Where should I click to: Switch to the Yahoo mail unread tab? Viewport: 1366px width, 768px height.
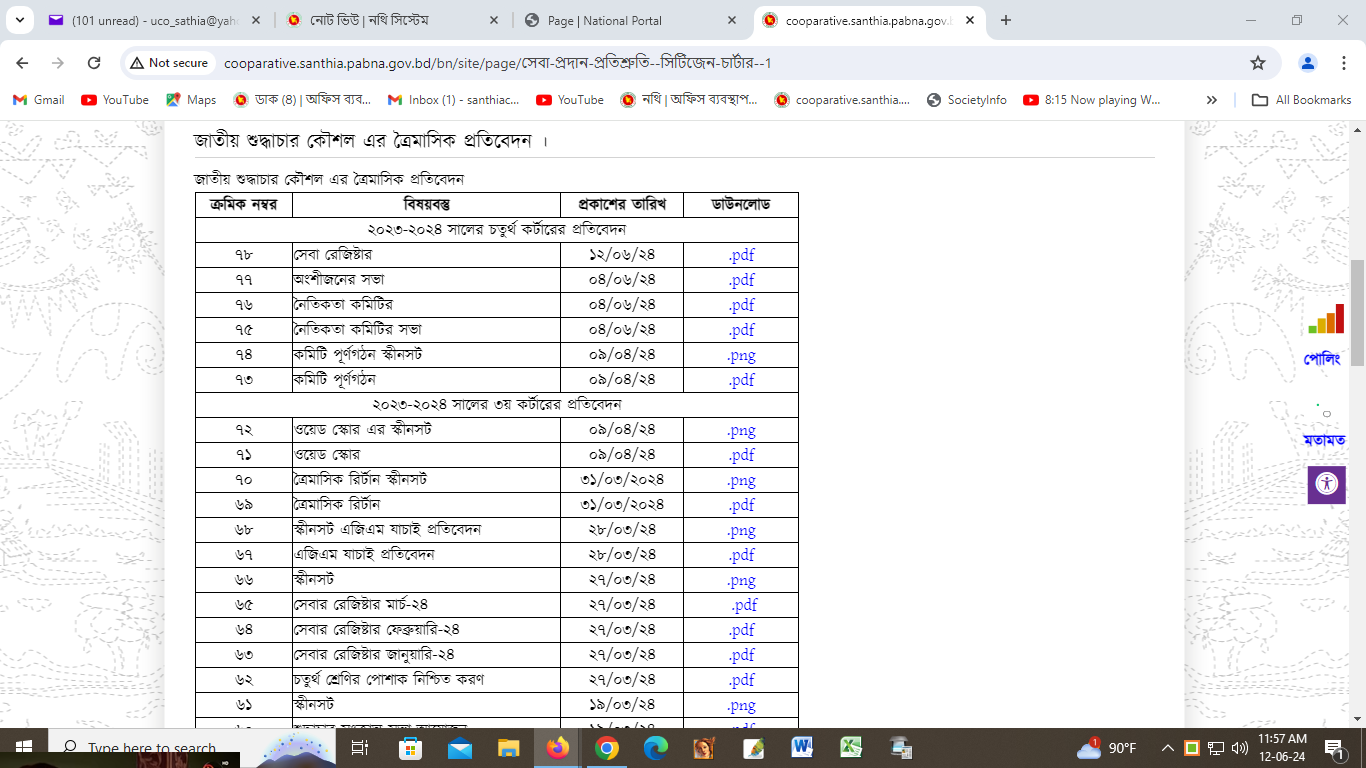[x=150, y=20]
